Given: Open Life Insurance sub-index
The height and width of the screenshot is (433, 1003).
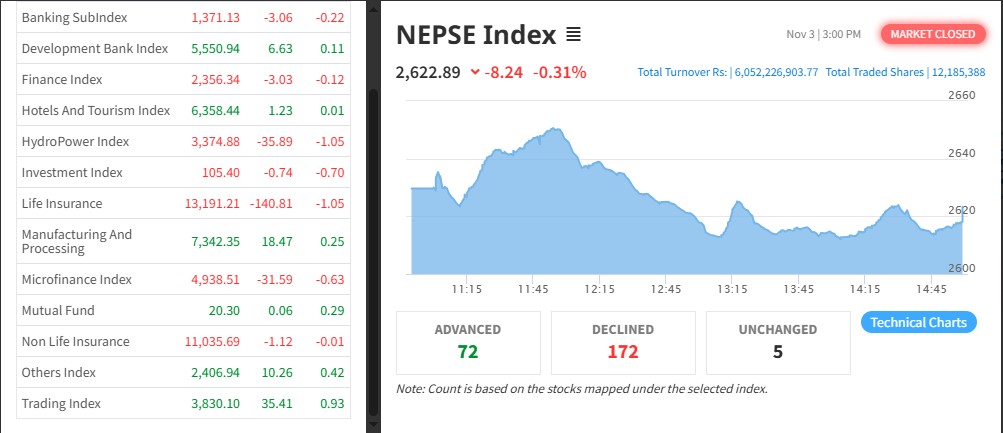Looking at the screenshot, I should (x=62, y=203).
